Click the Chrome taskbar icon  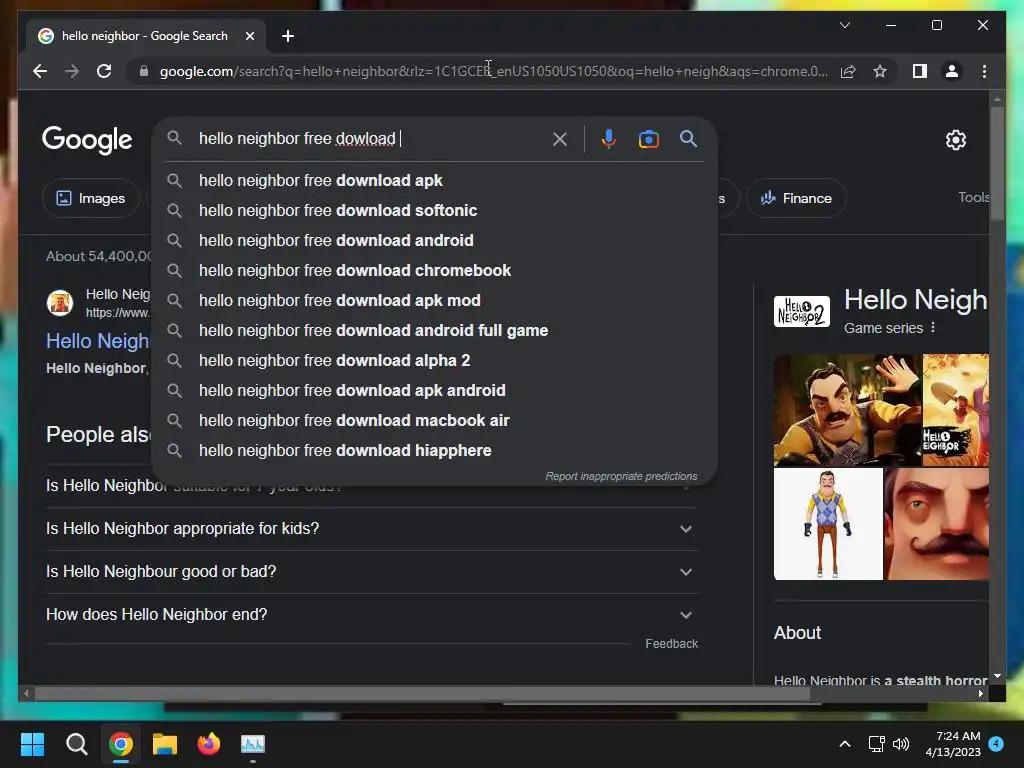click(x=121, y=744)
